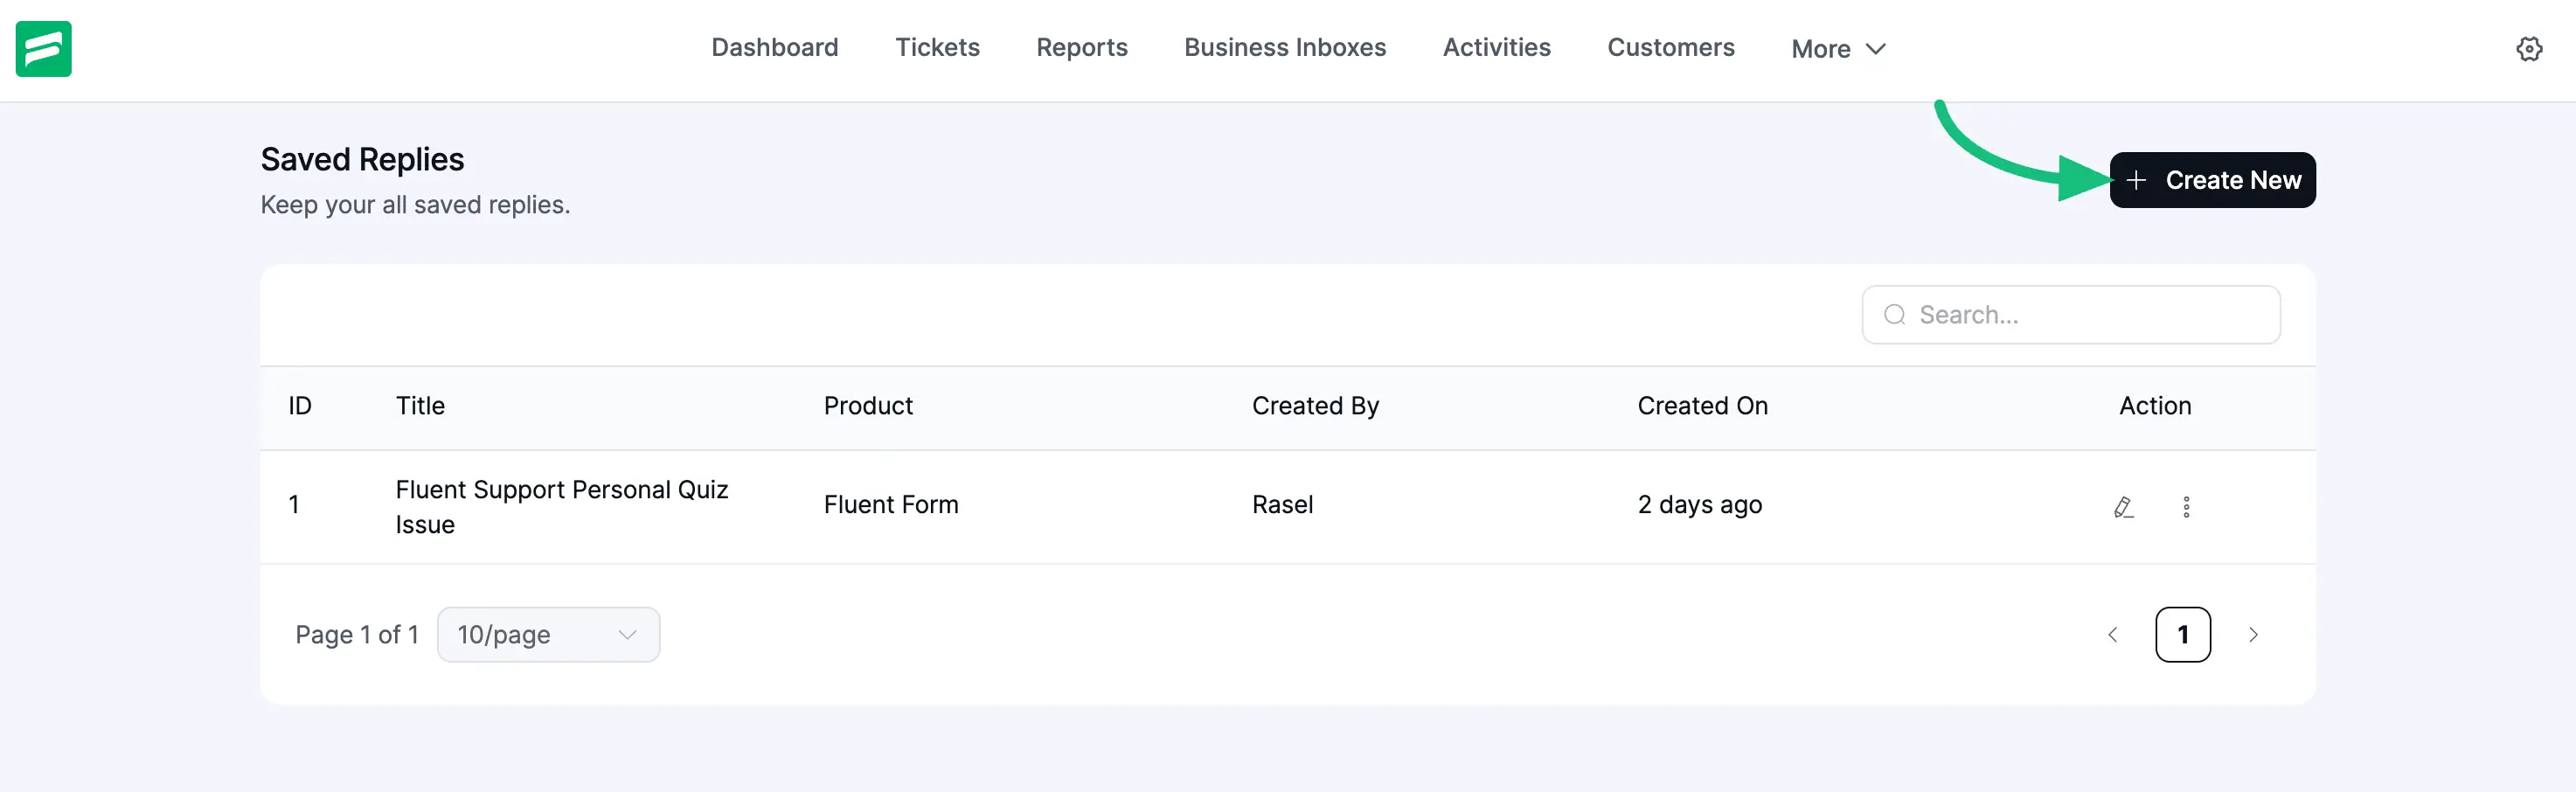The width and height of the screenshot is (2576, 792).
Task: Go to the Customers page
Action: pyautogui.click(x=1670, y=47)
